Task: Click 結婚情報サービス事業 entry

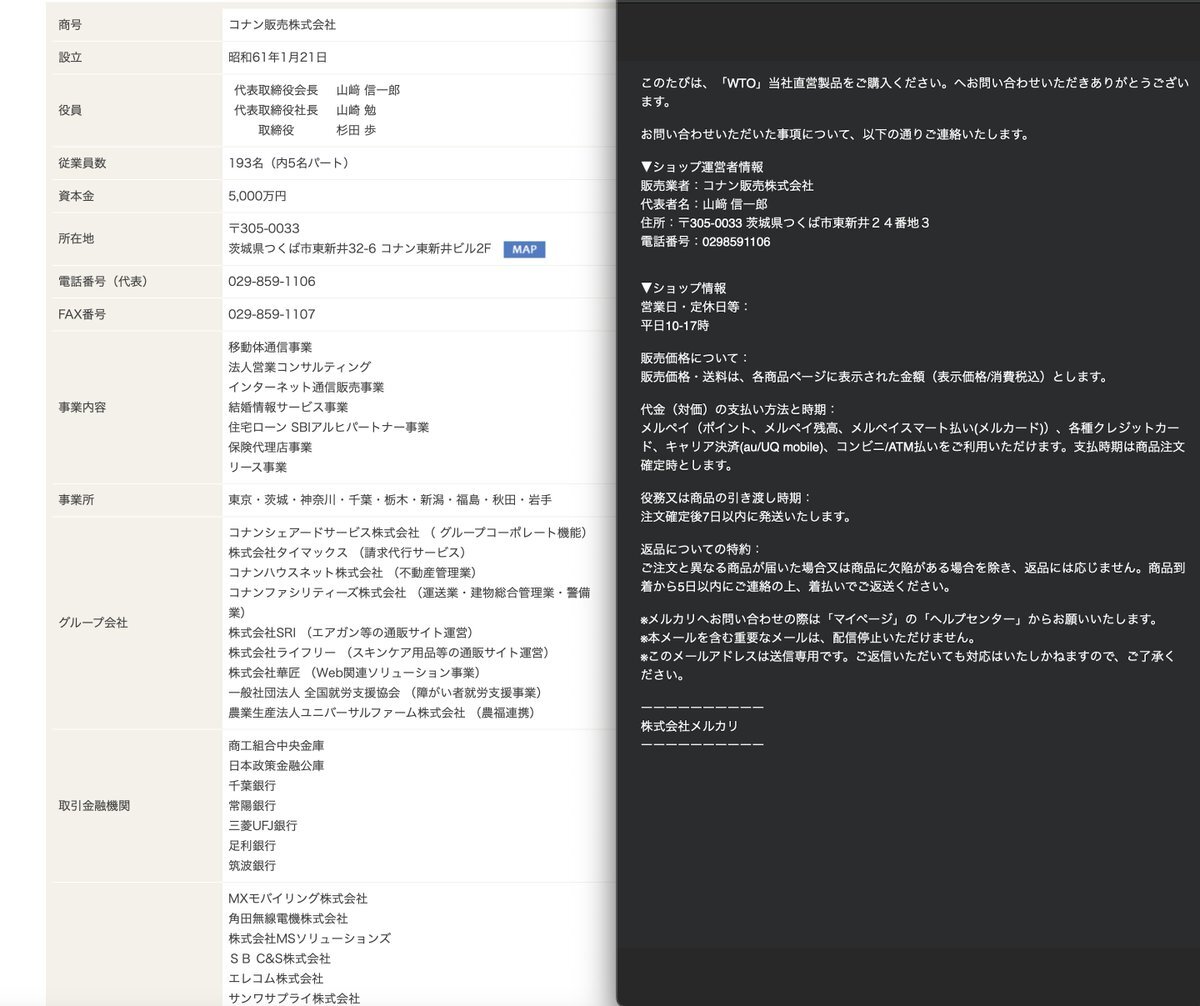Action: (x=288, y=407)
